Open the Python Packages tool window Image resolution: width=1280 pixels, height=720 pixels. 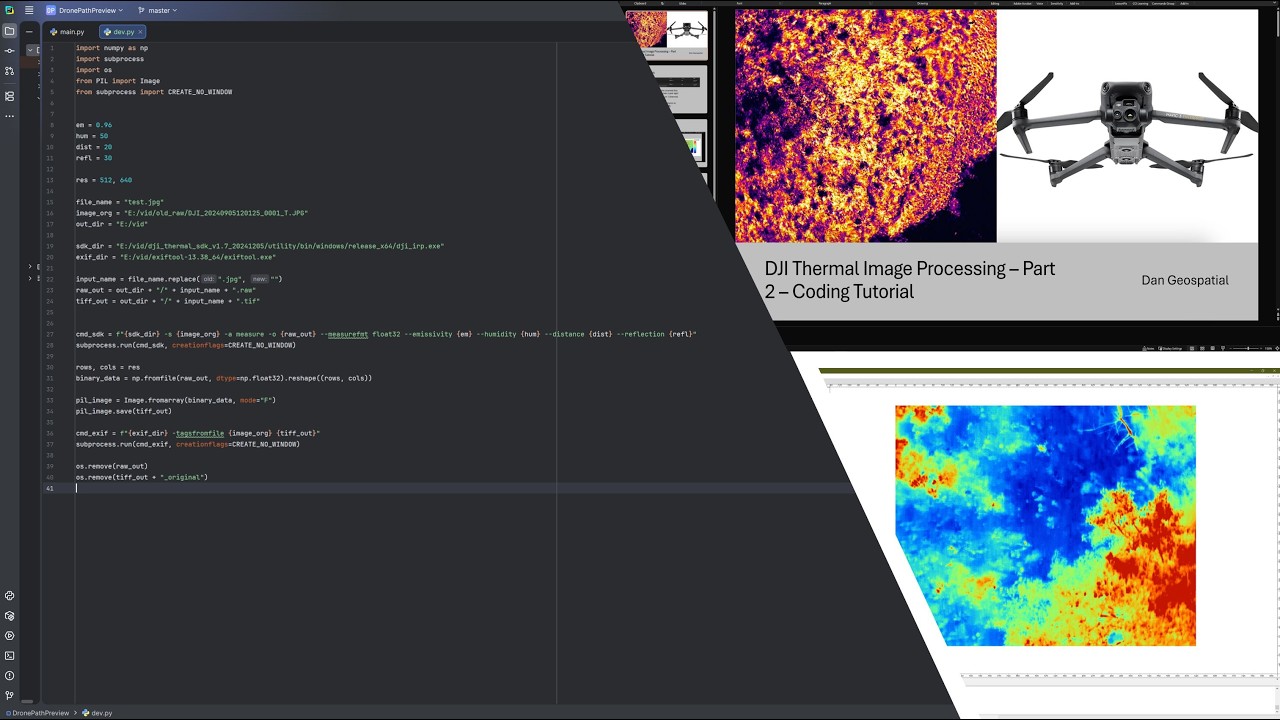point(9,616)
